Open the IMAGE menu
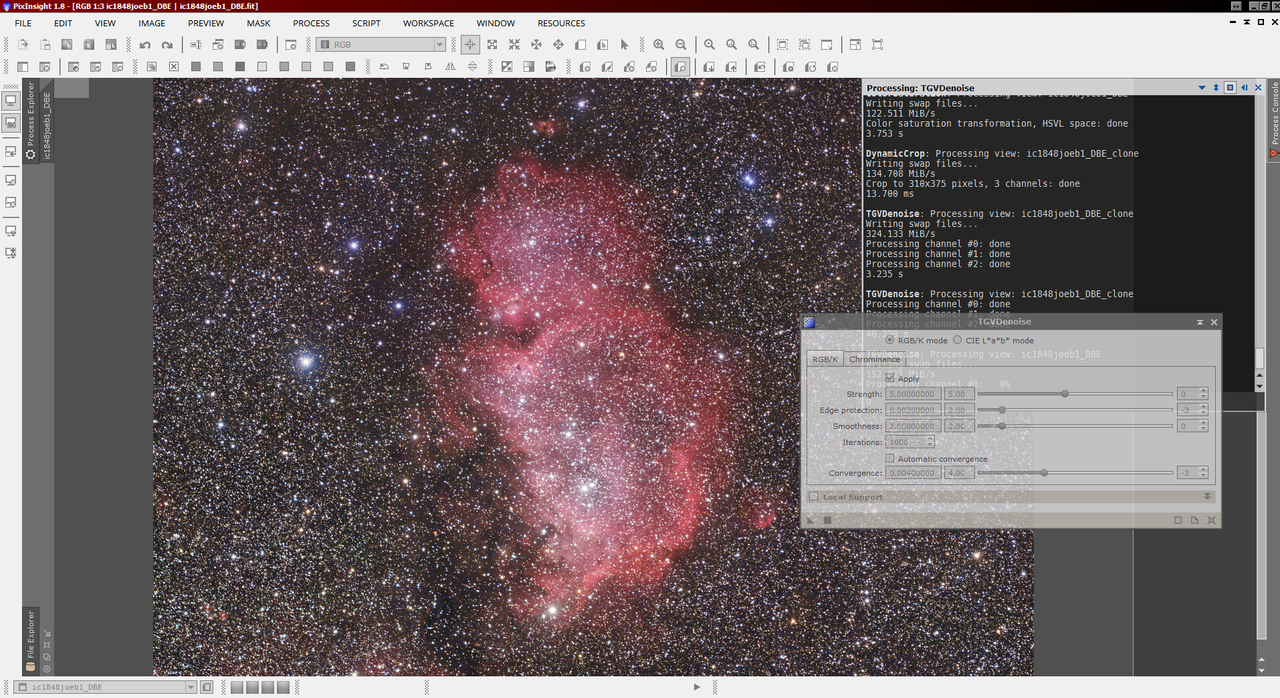 click(152, 23)
